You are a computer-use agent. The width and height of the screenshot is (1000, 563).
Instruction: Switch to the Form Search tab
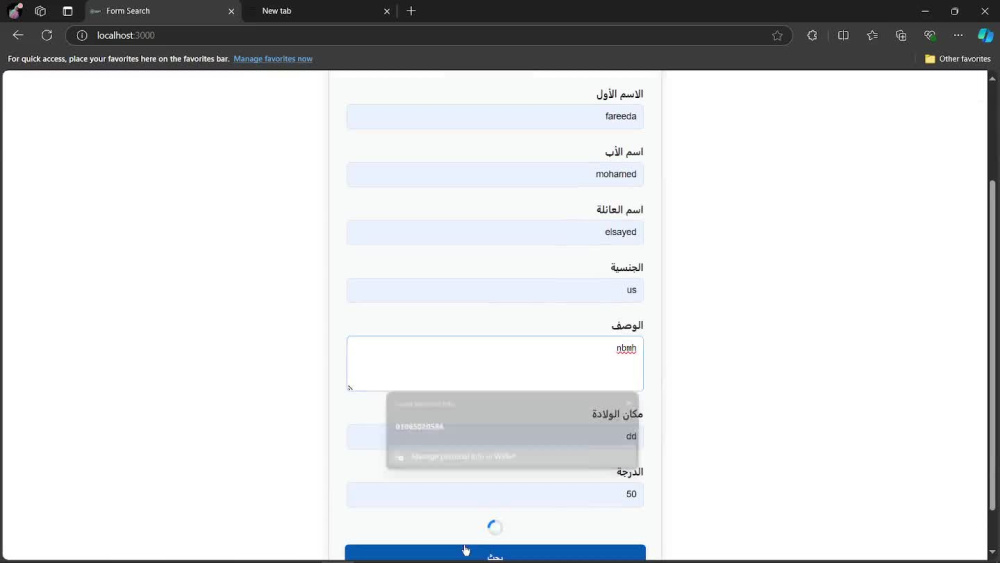click(x=163, y=11)
